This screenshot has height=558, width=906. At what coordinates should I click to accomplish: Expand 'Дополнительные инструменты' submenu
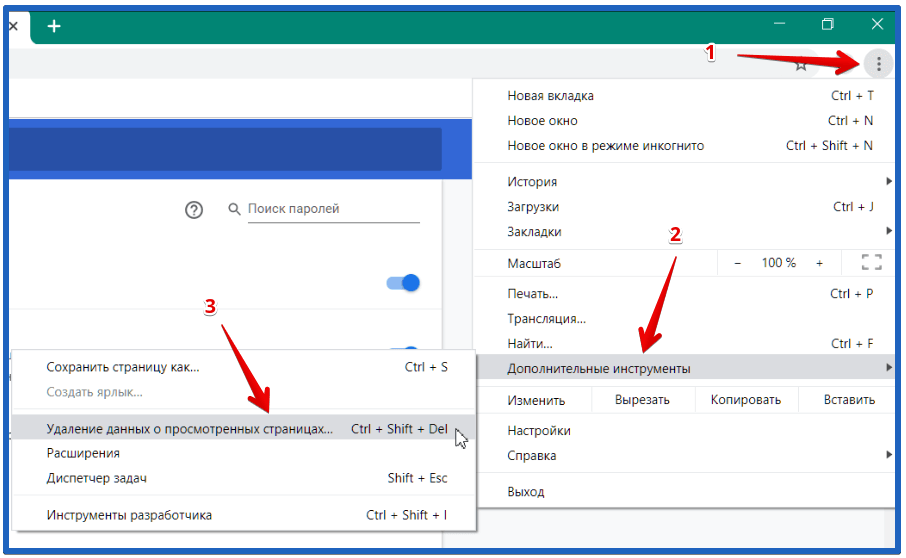click(x=684, y=369)
